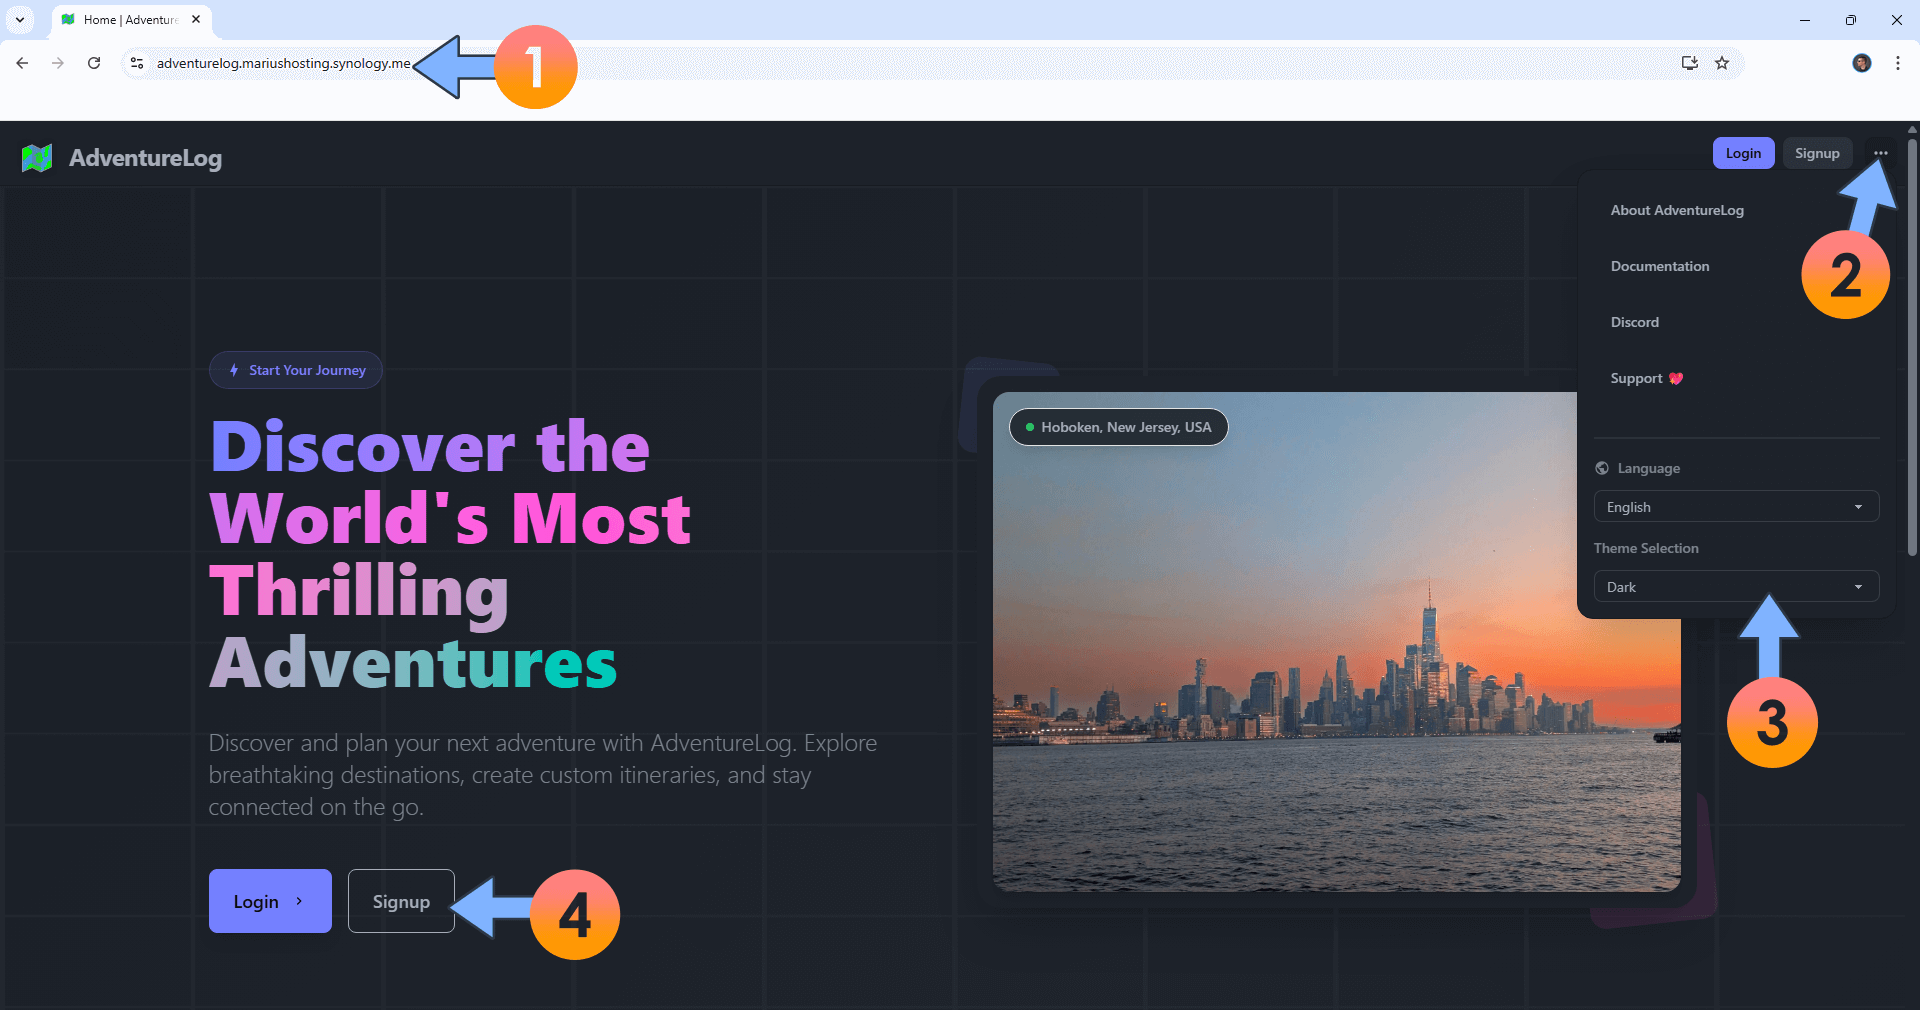Reload the page with refresh icon
The width and height of the screenshot is (1920, 1010).
point(94,63)
